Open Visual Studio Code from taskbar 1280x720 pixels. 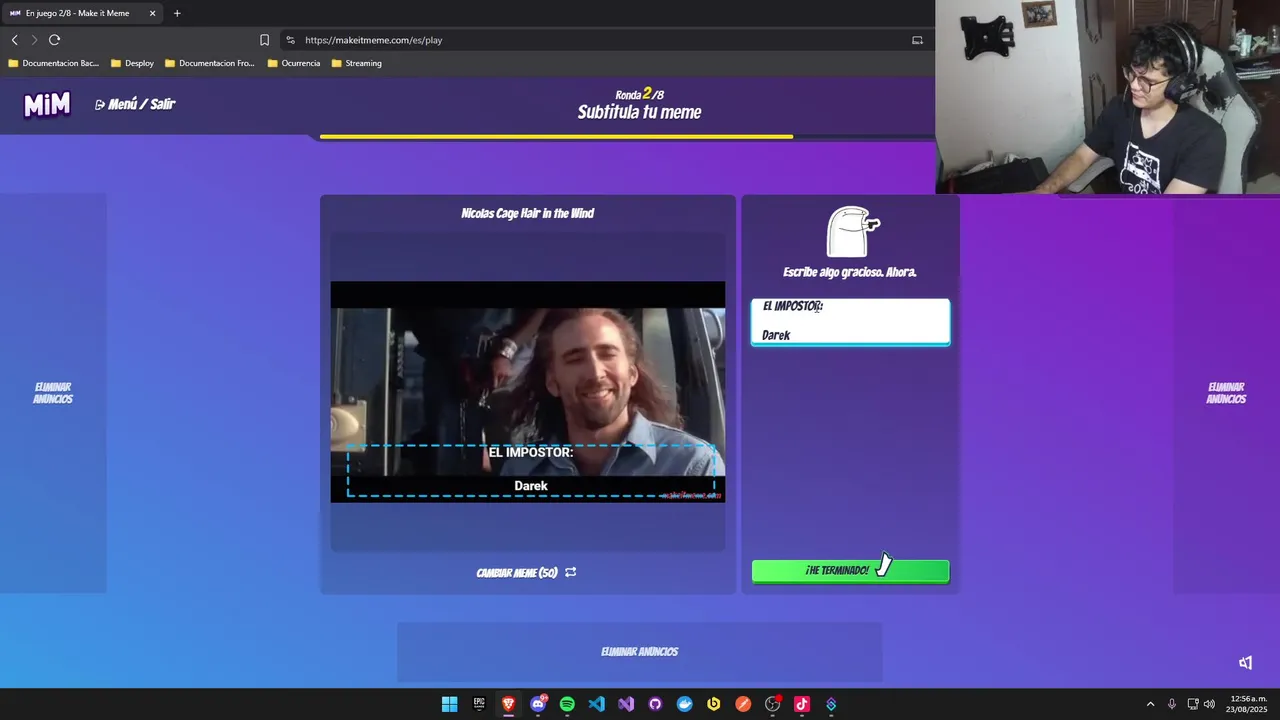pos(596,704)
